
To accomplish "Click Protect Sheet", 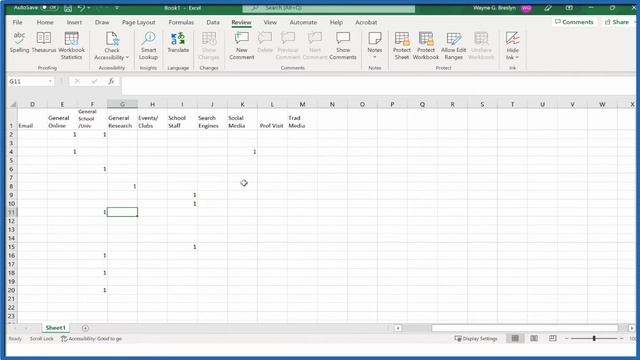I will pos(402,46).
